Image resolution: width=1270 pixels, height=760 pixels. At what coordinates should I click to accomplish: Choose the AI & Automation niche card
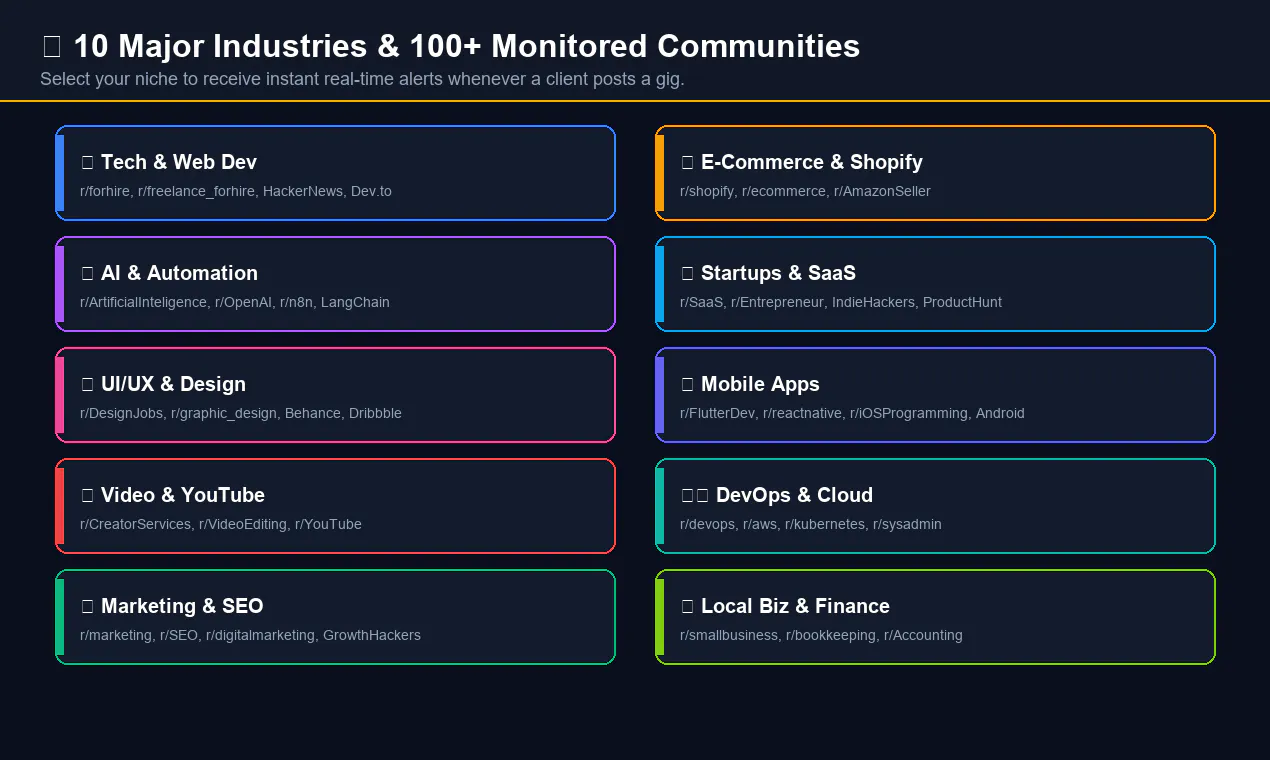(335, 284)
